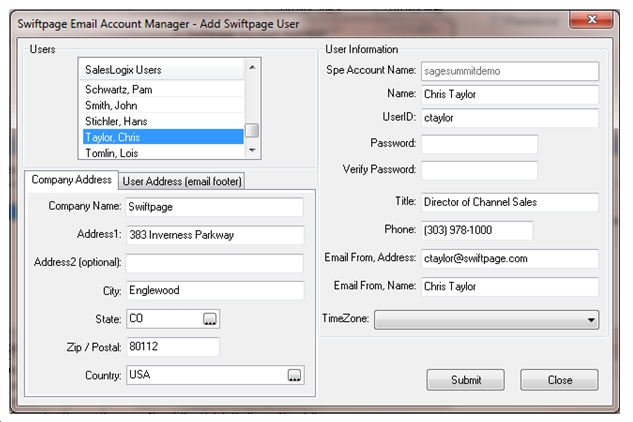Open the Country lookup ellipsis button
Viewport: 633px width, 422px height.
[x=294, y=376]
